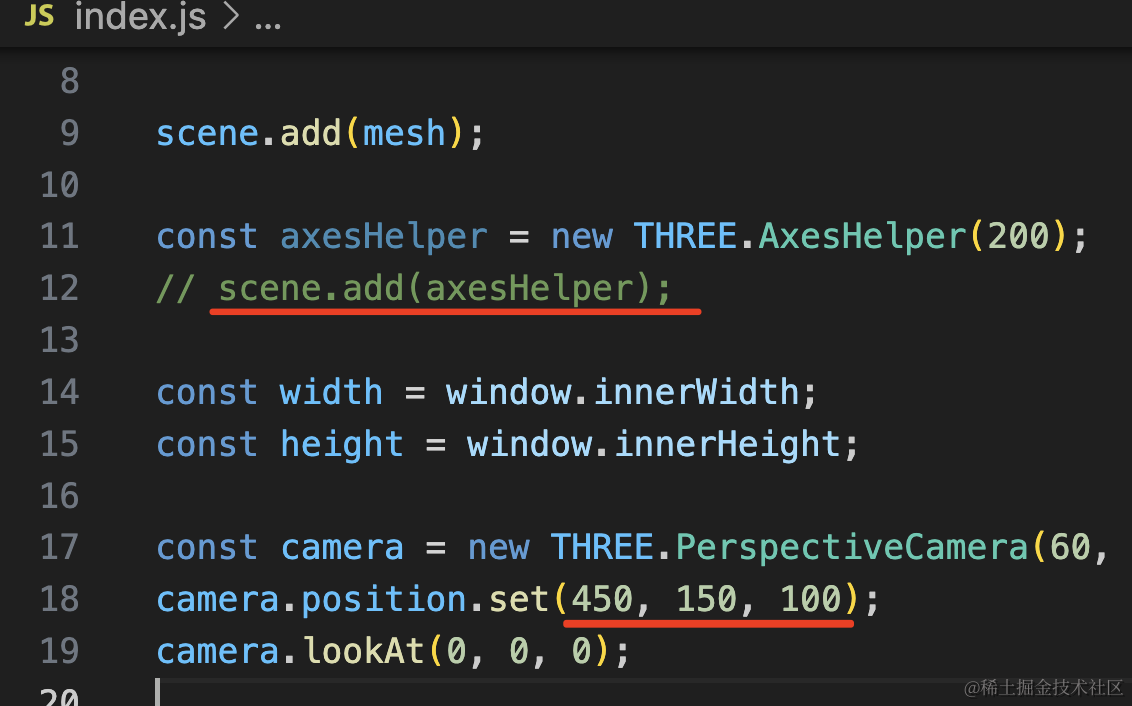The image size is (1132, 706).
Task: Click line number 18 in gutter
Action: tap(60, 599)
